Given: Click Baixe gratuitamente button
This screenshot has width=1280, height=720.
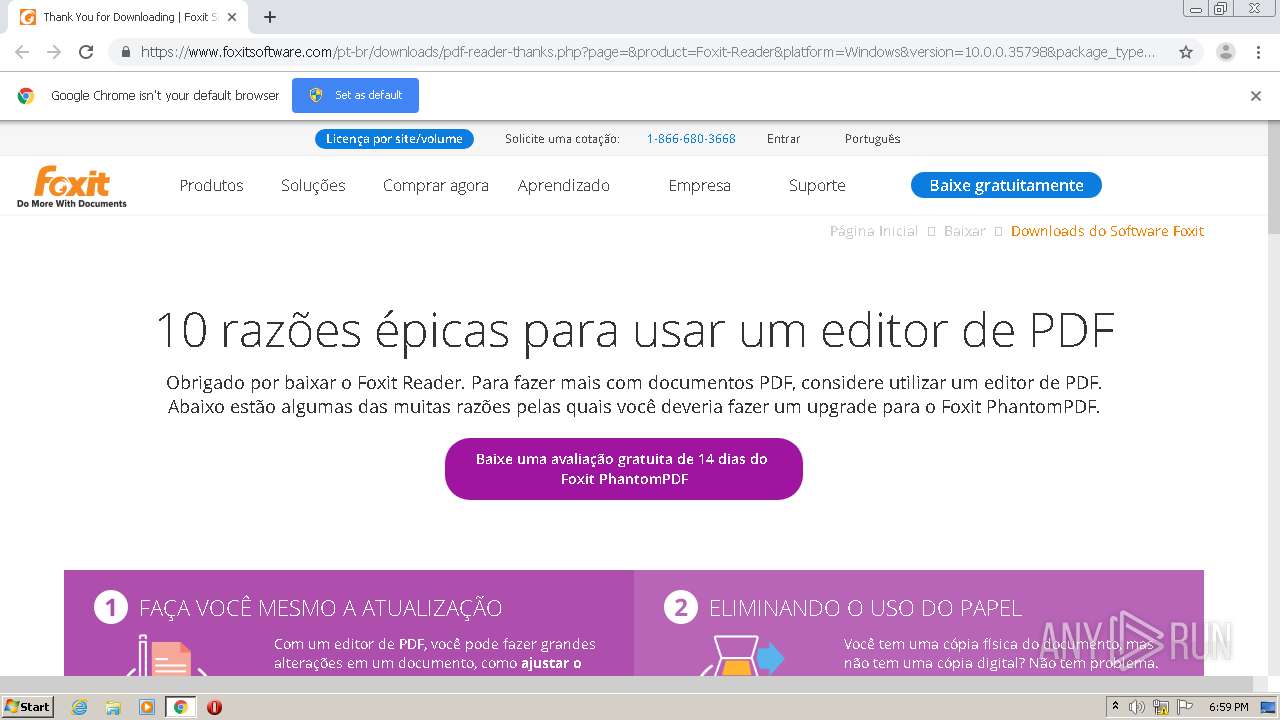Looking at the screenshot, I should [1006, 185].
